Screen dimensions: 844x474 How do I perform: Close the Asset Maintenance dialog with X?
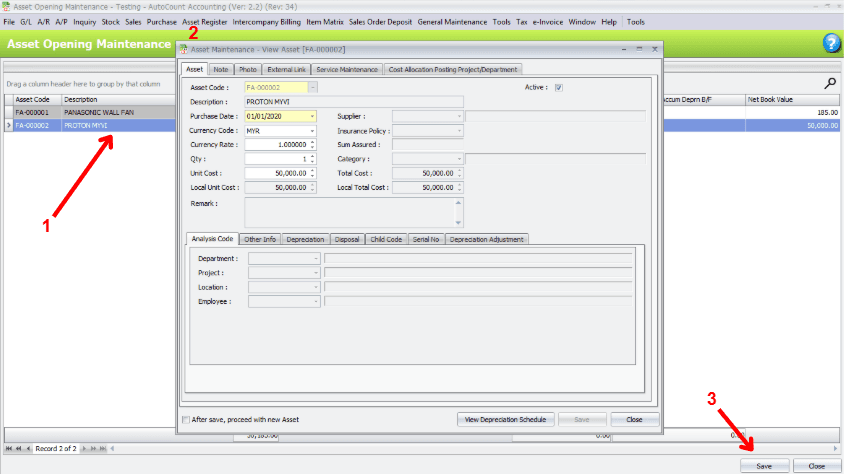[x=653, y=48]
